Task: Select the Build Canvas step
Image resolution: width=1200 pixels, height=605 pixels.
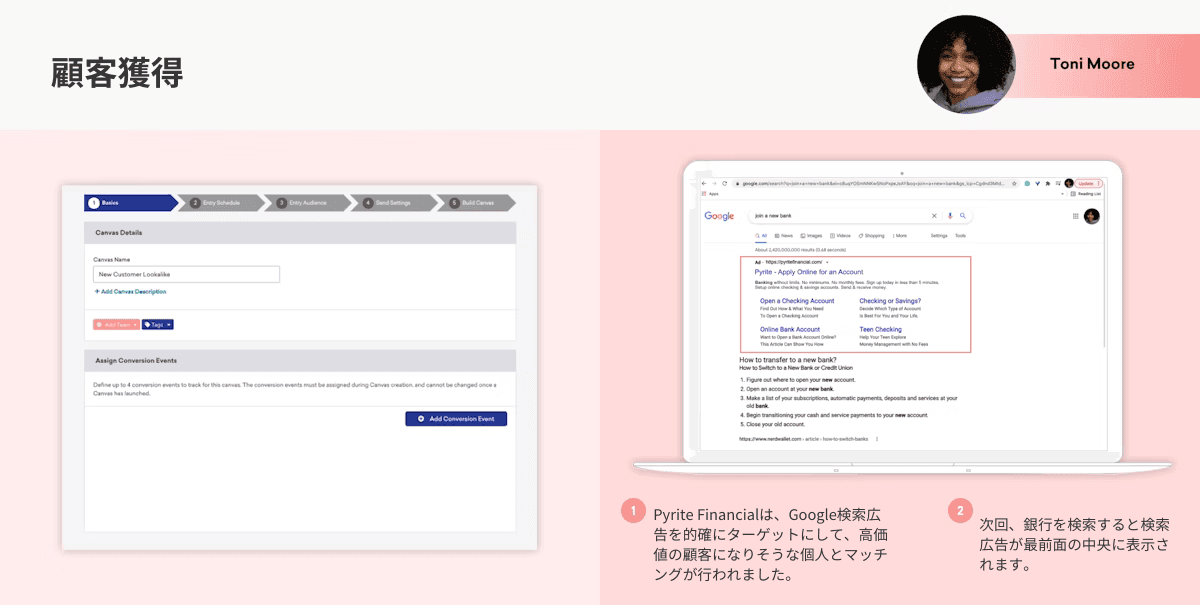Action: (476, 203)
